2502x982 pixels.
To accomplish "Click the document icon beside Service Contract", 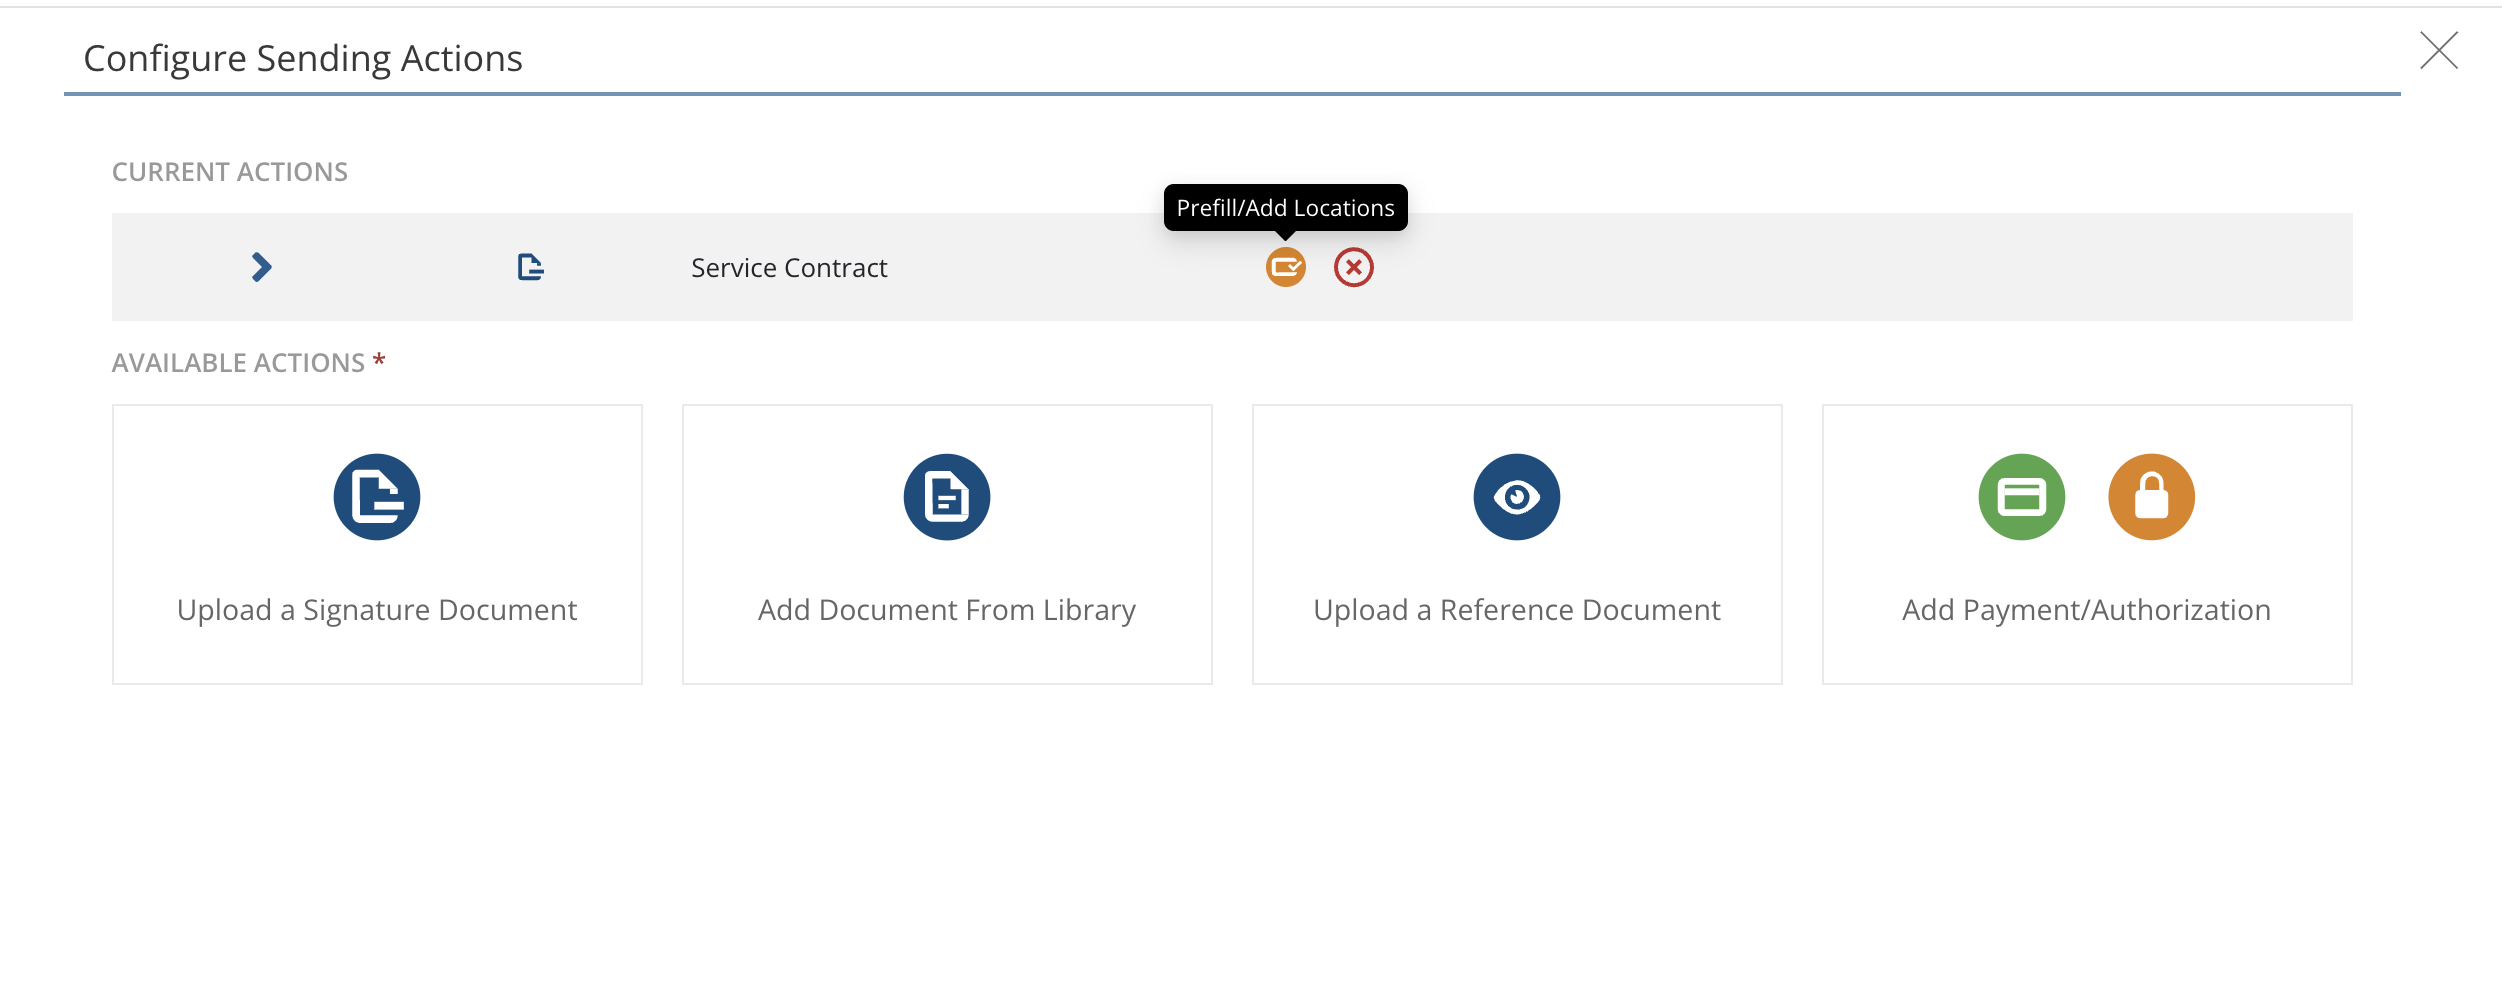I will 530,267.
